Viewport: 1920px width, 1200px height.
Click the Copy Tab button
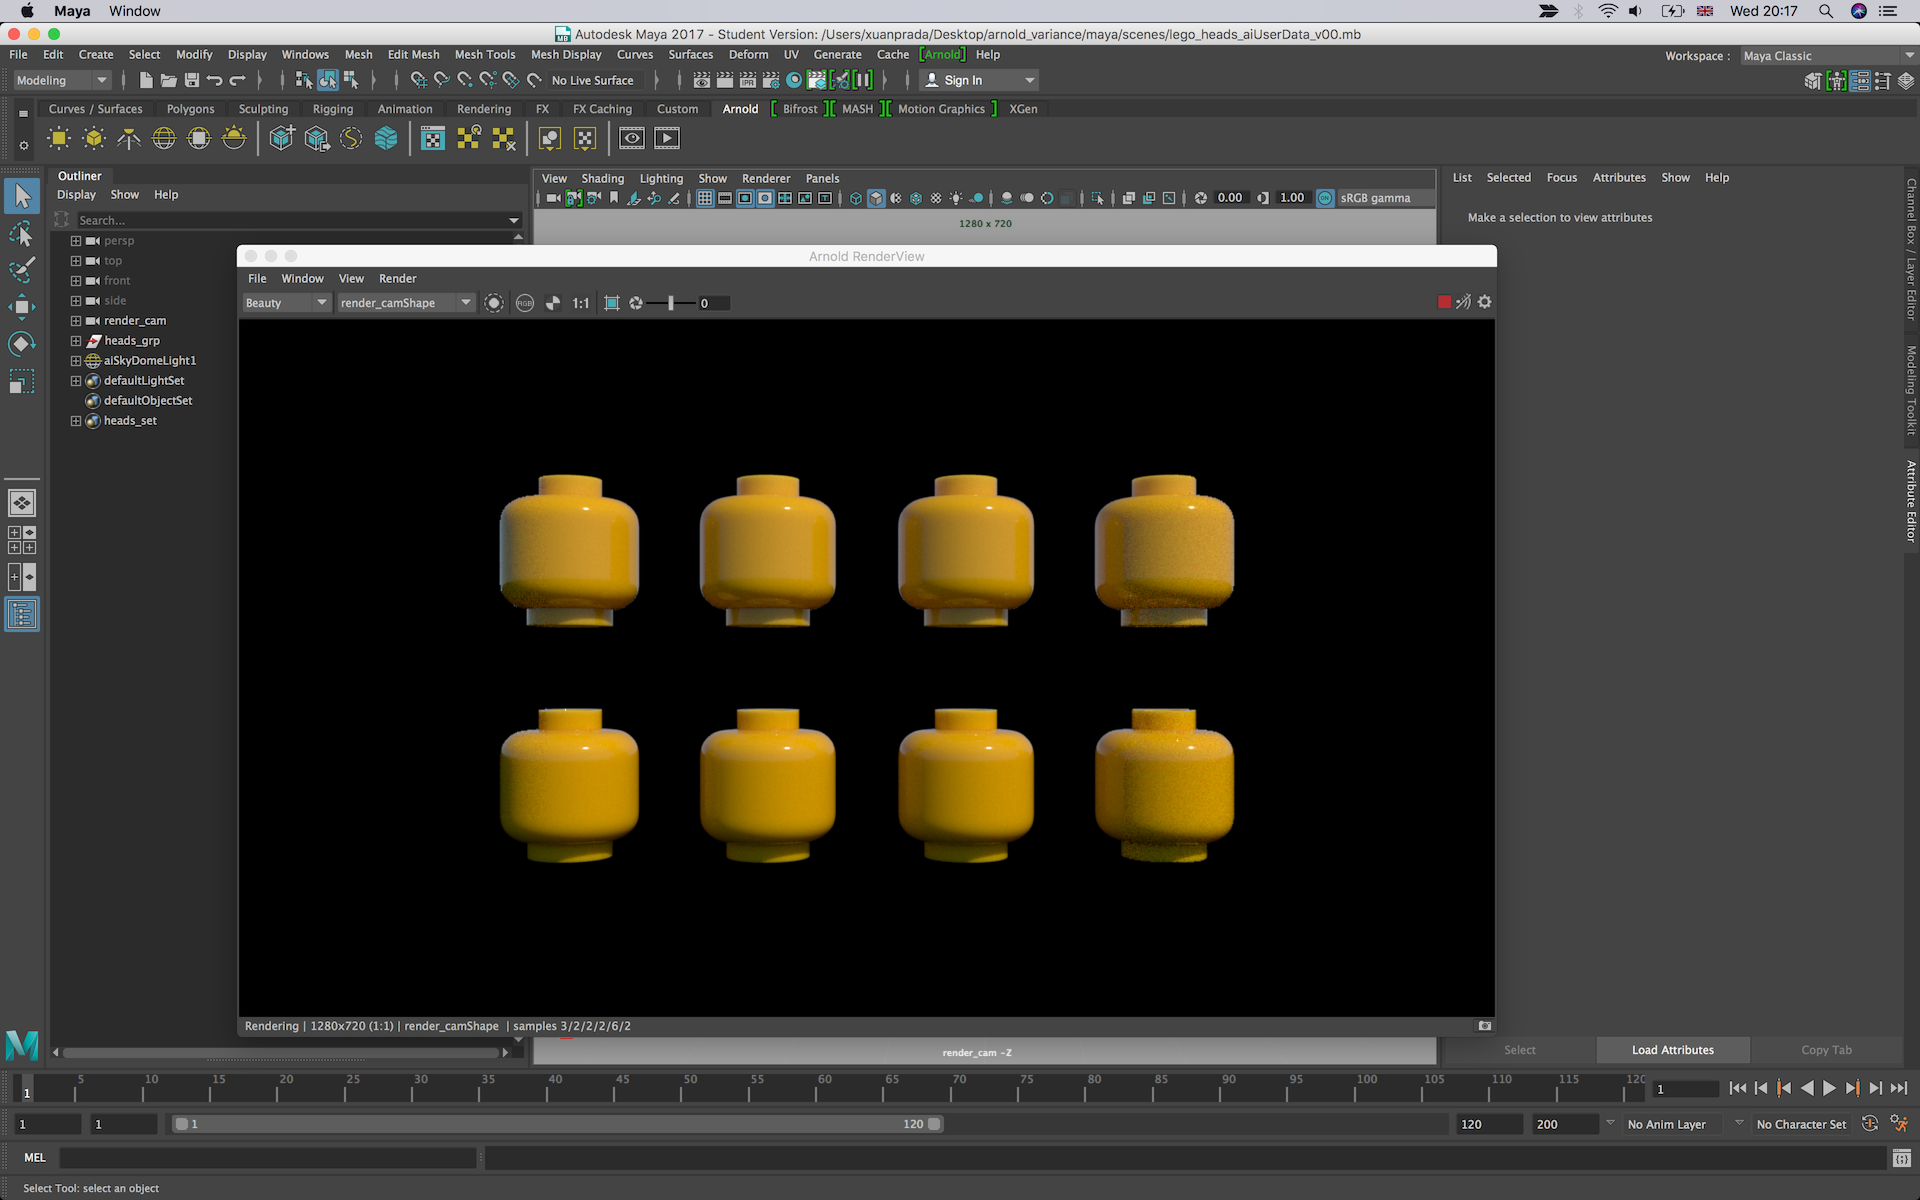tap(1826, 1050)
